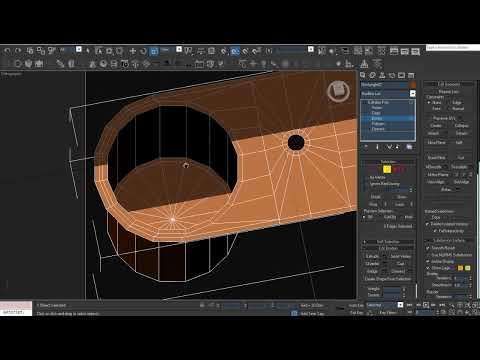Click Create Shape From Selection button
This screenshot has width=480, height=360.
pos(388,279)
